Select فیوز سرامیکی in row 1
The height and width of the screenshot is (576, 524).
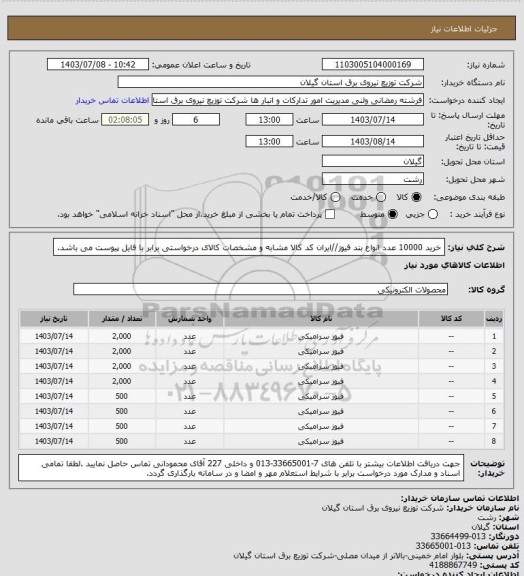(321, 336)
